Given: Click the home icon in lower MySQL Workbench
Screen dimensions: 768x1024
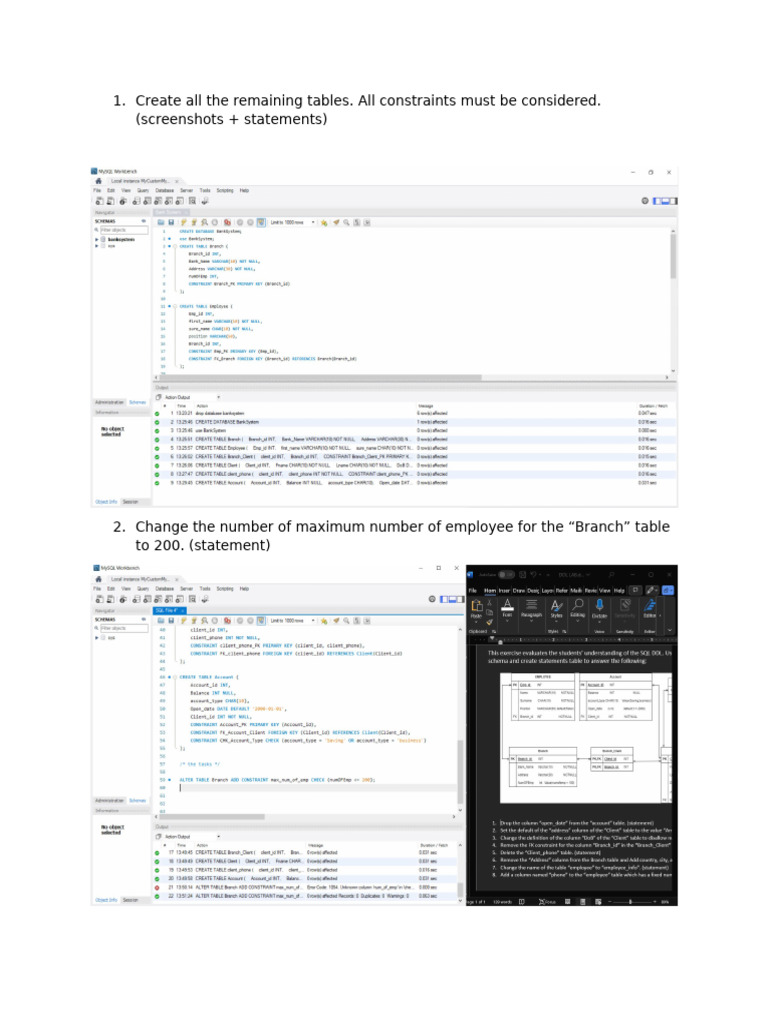Looking at the screenshot, I should (99, 578).
